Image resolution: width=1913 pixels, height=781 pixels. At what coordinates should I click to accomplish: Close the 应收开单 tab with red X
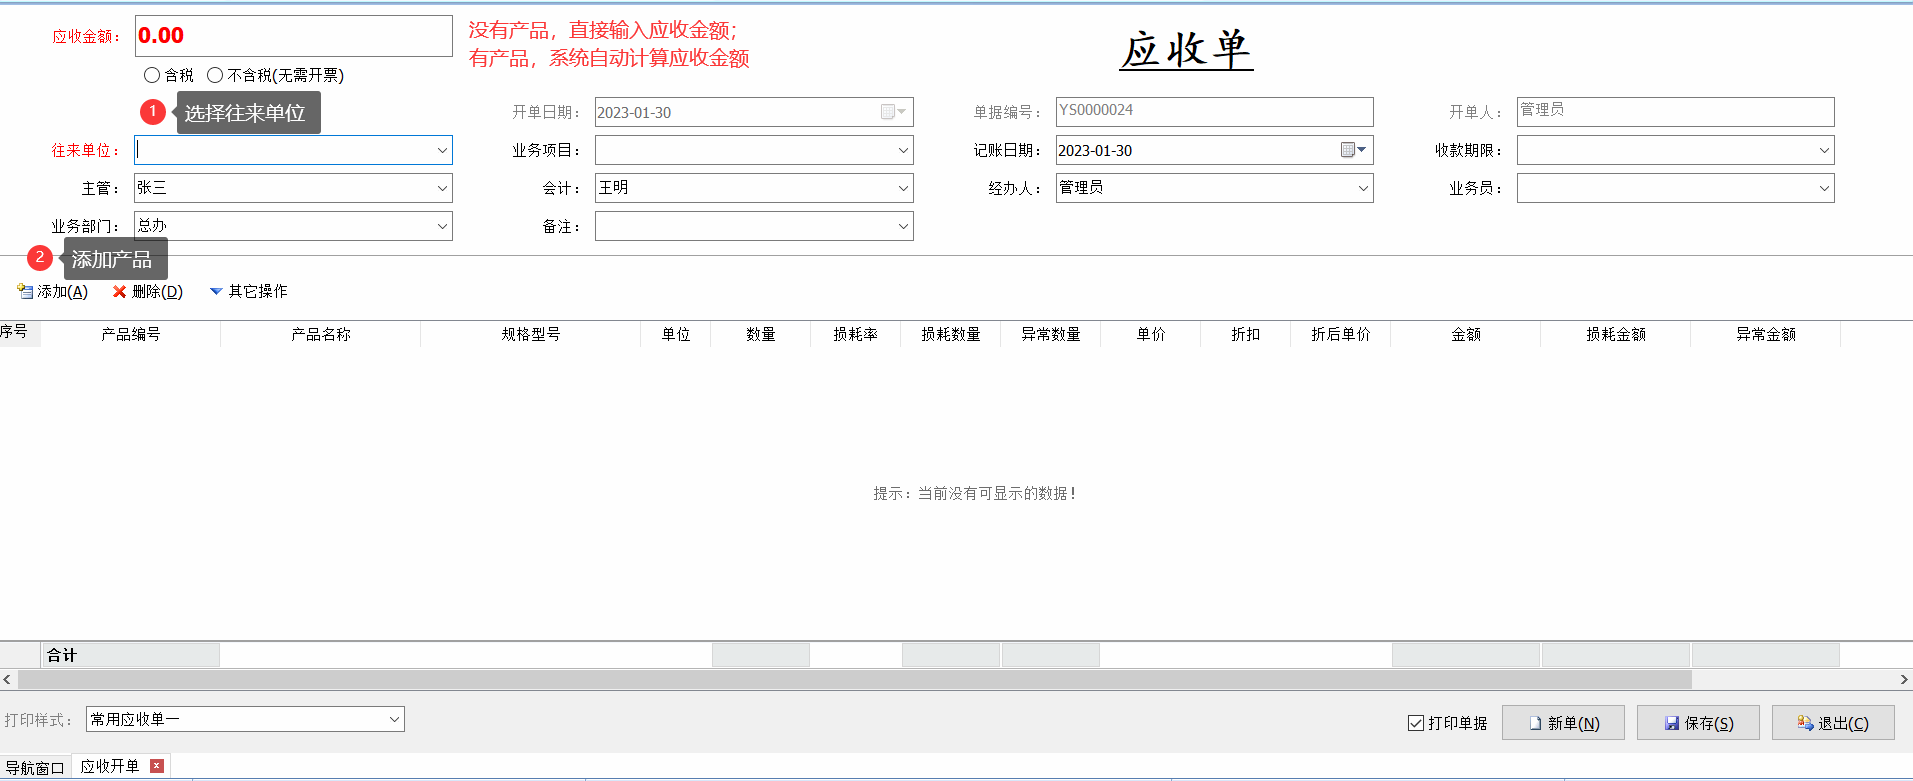click(156, 766)
